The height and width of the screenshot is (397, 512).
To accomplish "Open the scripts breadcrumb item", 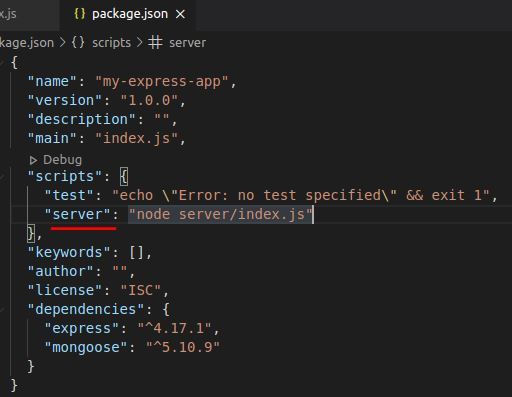I will pos(111,43).
